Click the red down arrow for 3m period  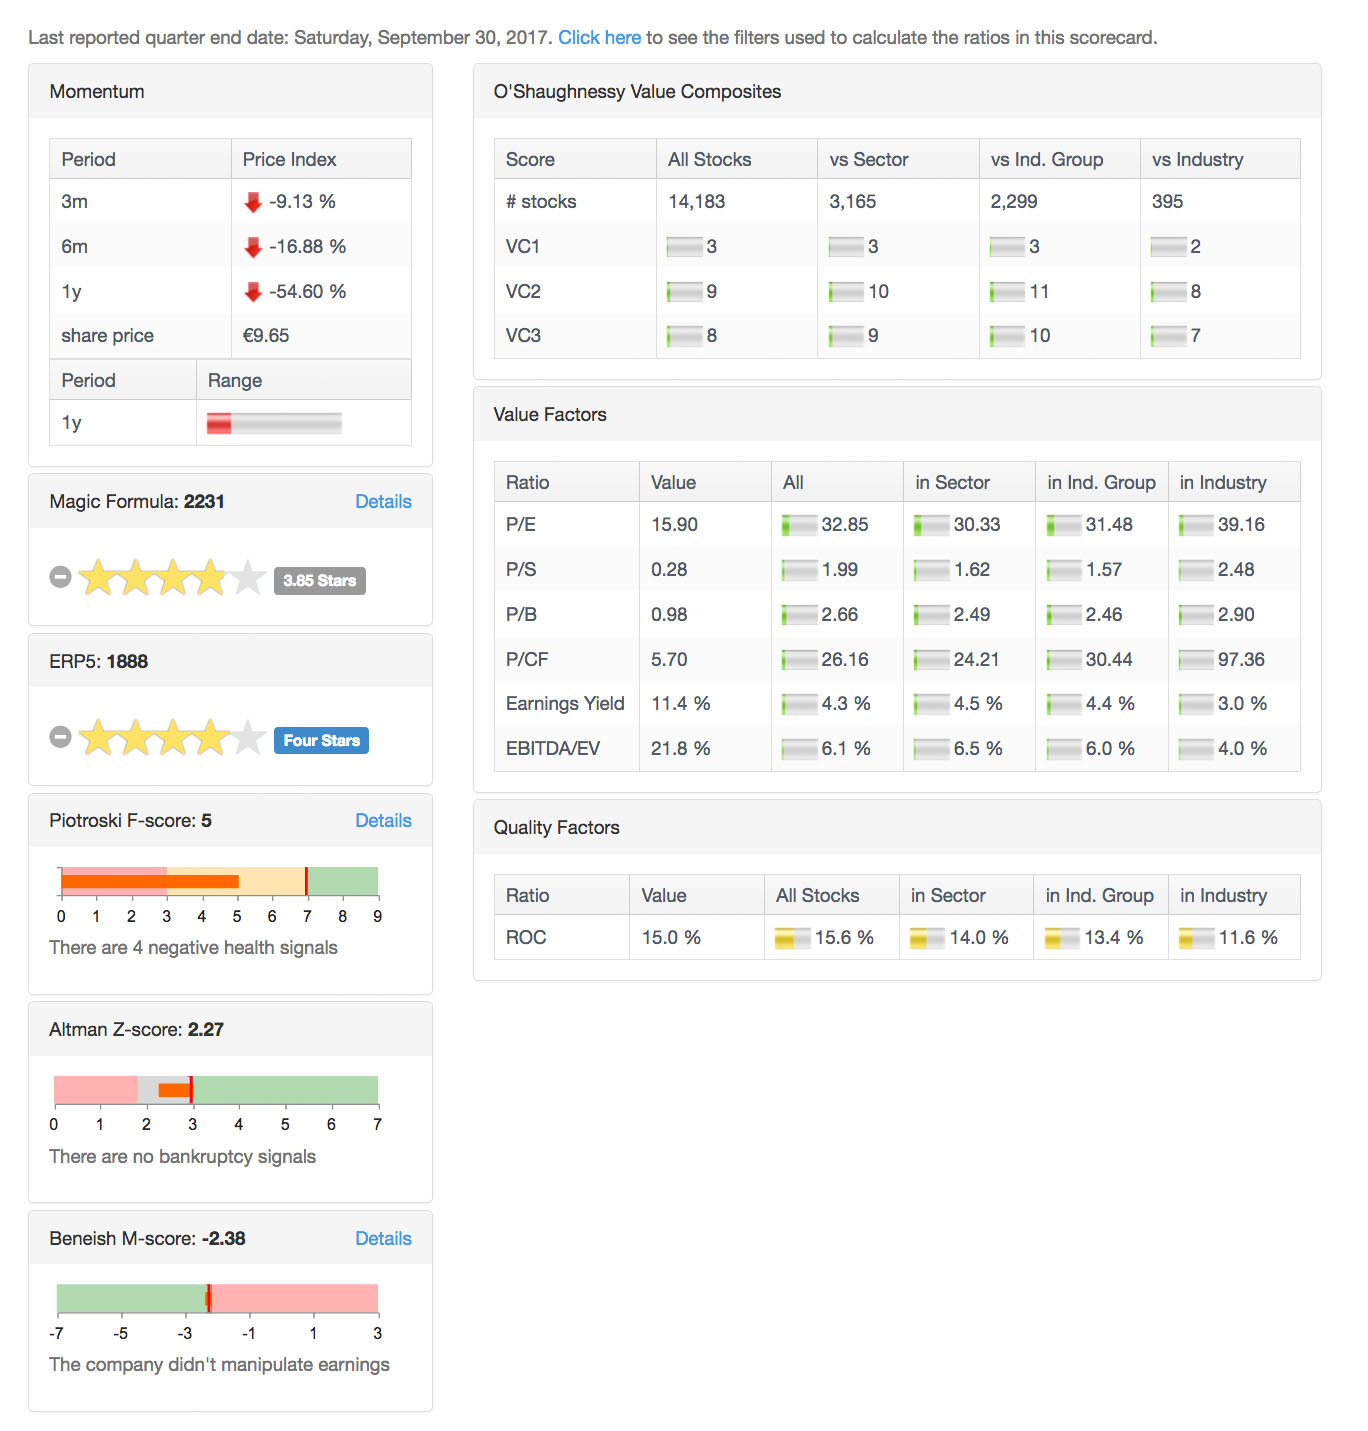tap(253, 202)
